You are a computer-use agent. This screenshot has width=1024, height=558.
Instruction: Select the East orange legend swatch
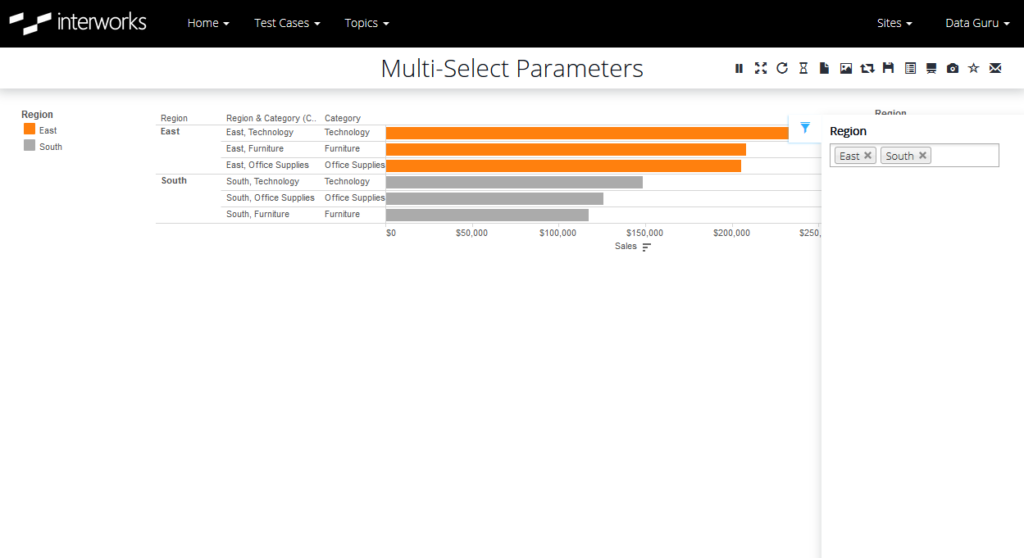pos(29,129)
